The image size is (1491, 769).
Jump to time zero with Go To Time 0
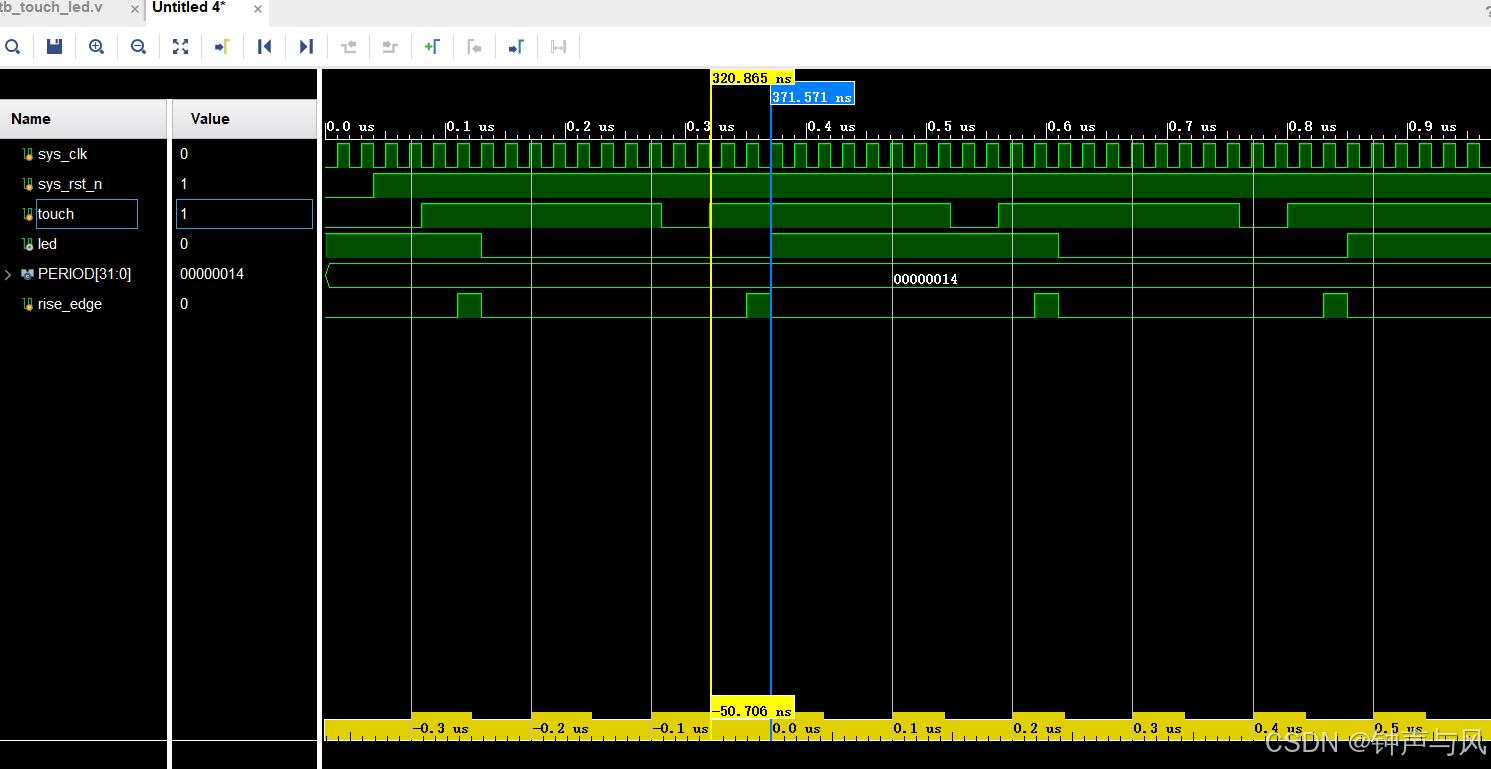tap(264, 46)
